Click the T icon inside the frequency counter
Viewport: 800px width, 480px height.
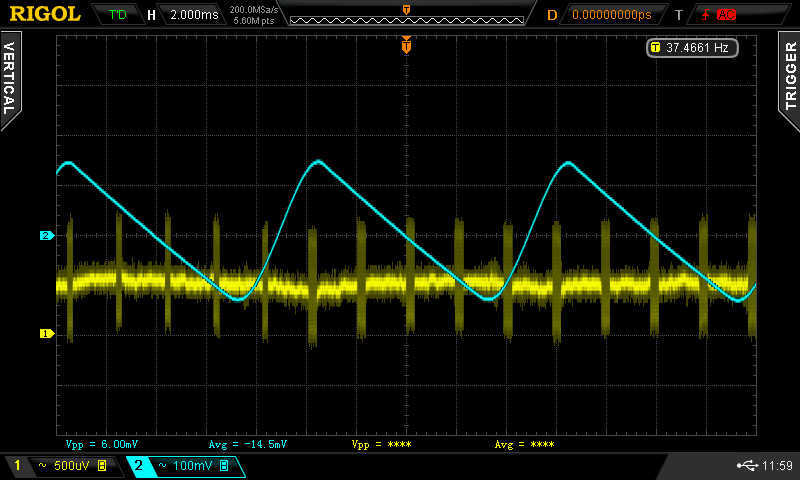pyautogui.click(x=656, y=48)
